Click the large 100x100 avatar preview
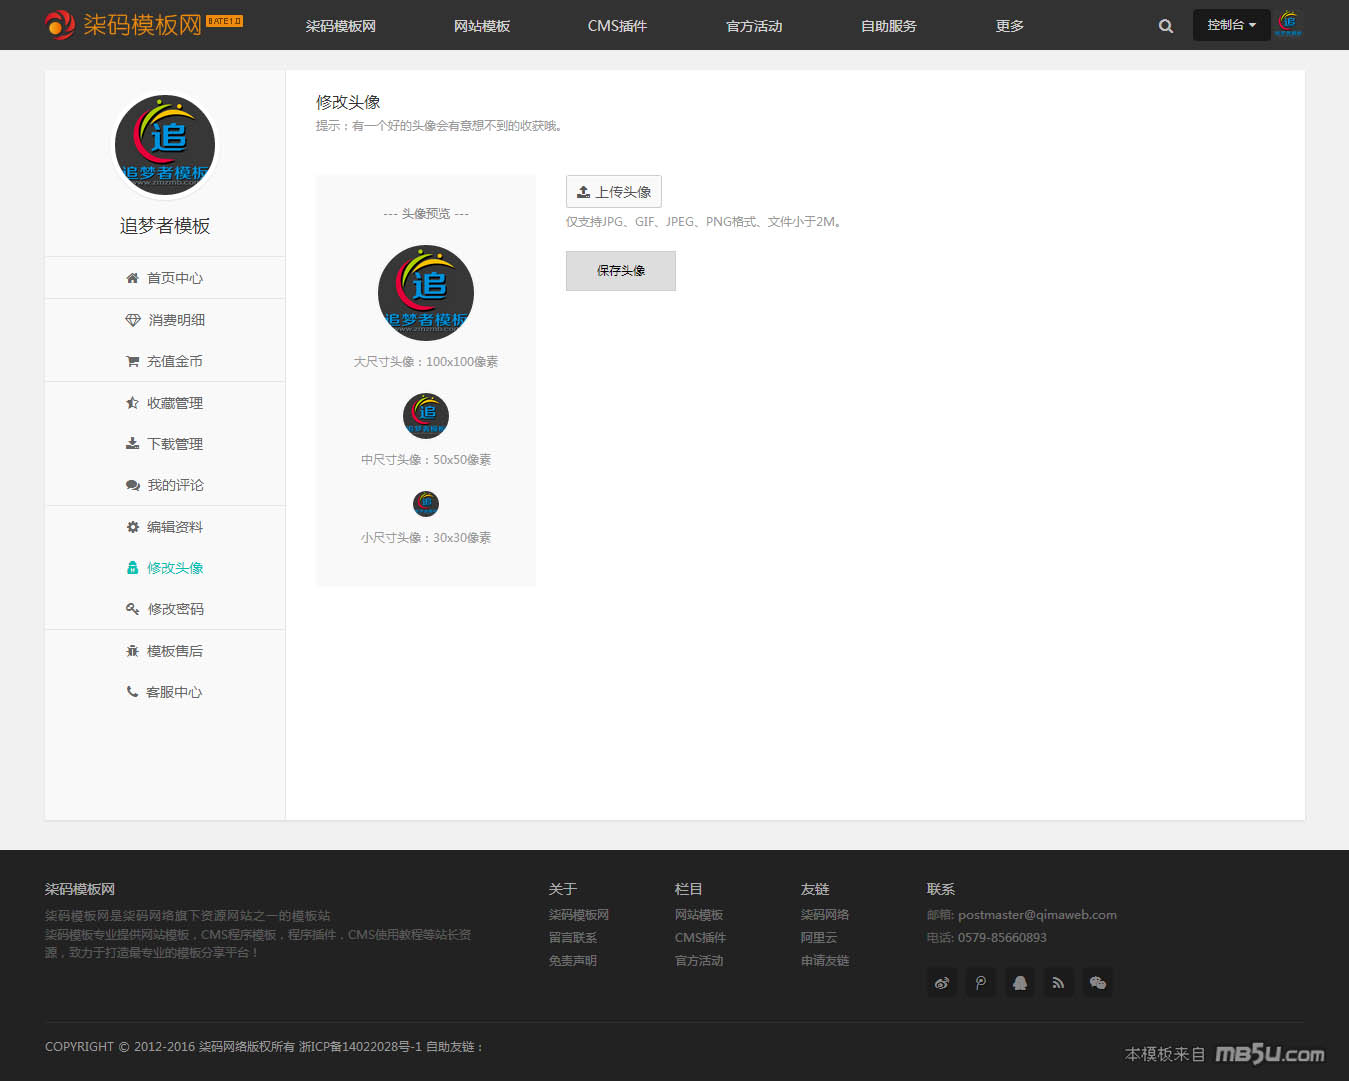The image size is (1349, 1081). (x=426, y=293)
